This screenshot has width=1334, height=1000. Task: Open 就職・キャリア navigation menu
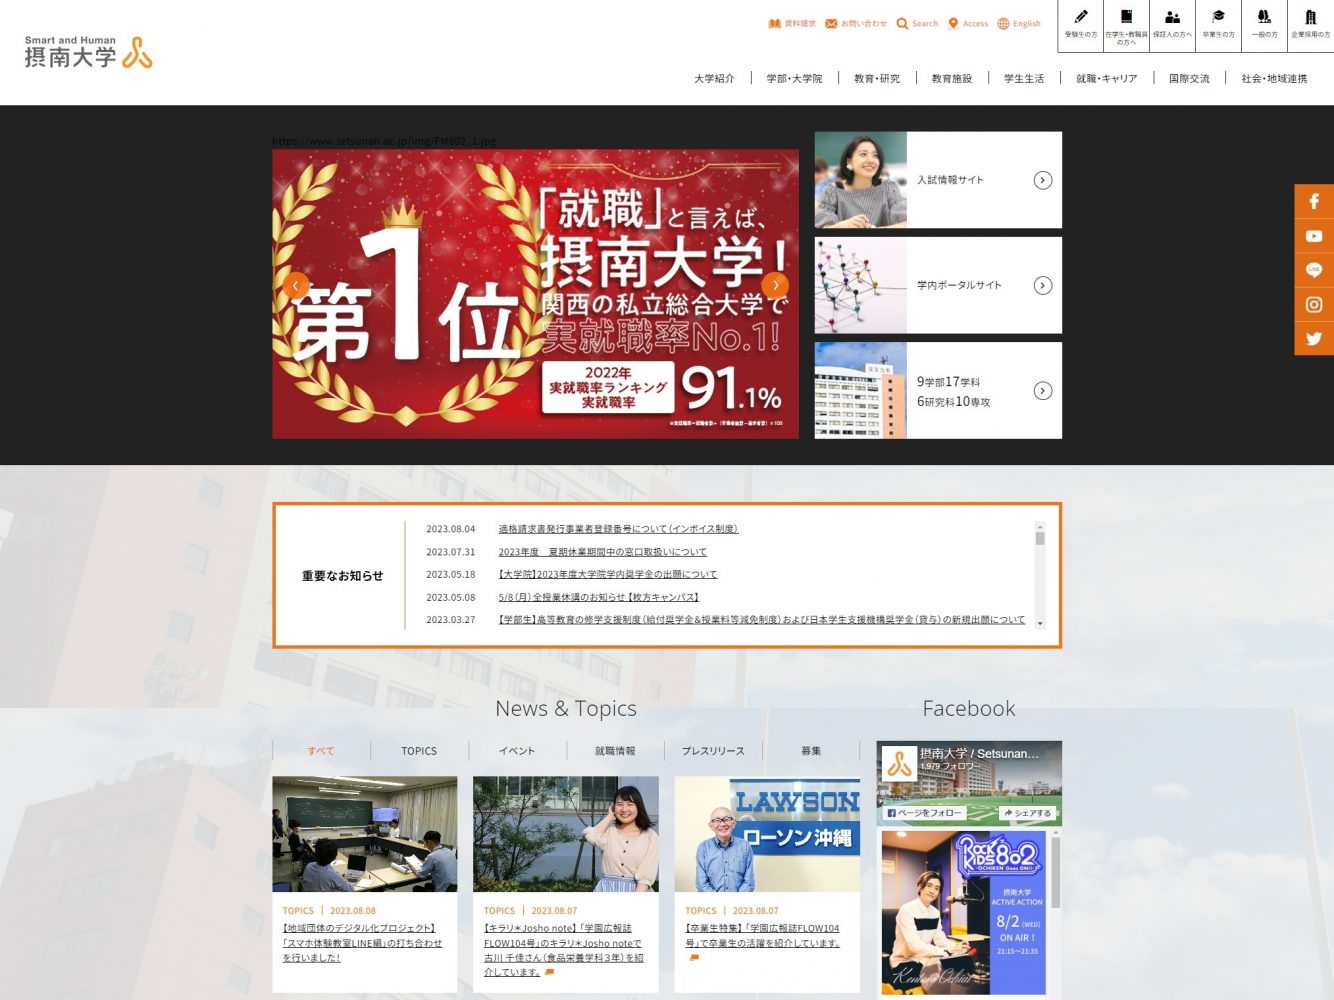[x=1107, y=78]
